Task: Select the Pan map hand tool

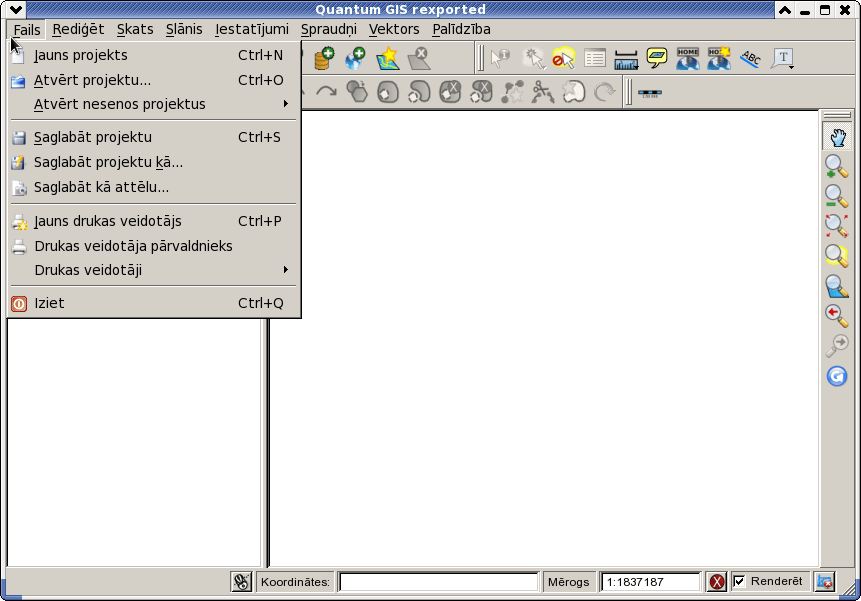Action: 837,137
